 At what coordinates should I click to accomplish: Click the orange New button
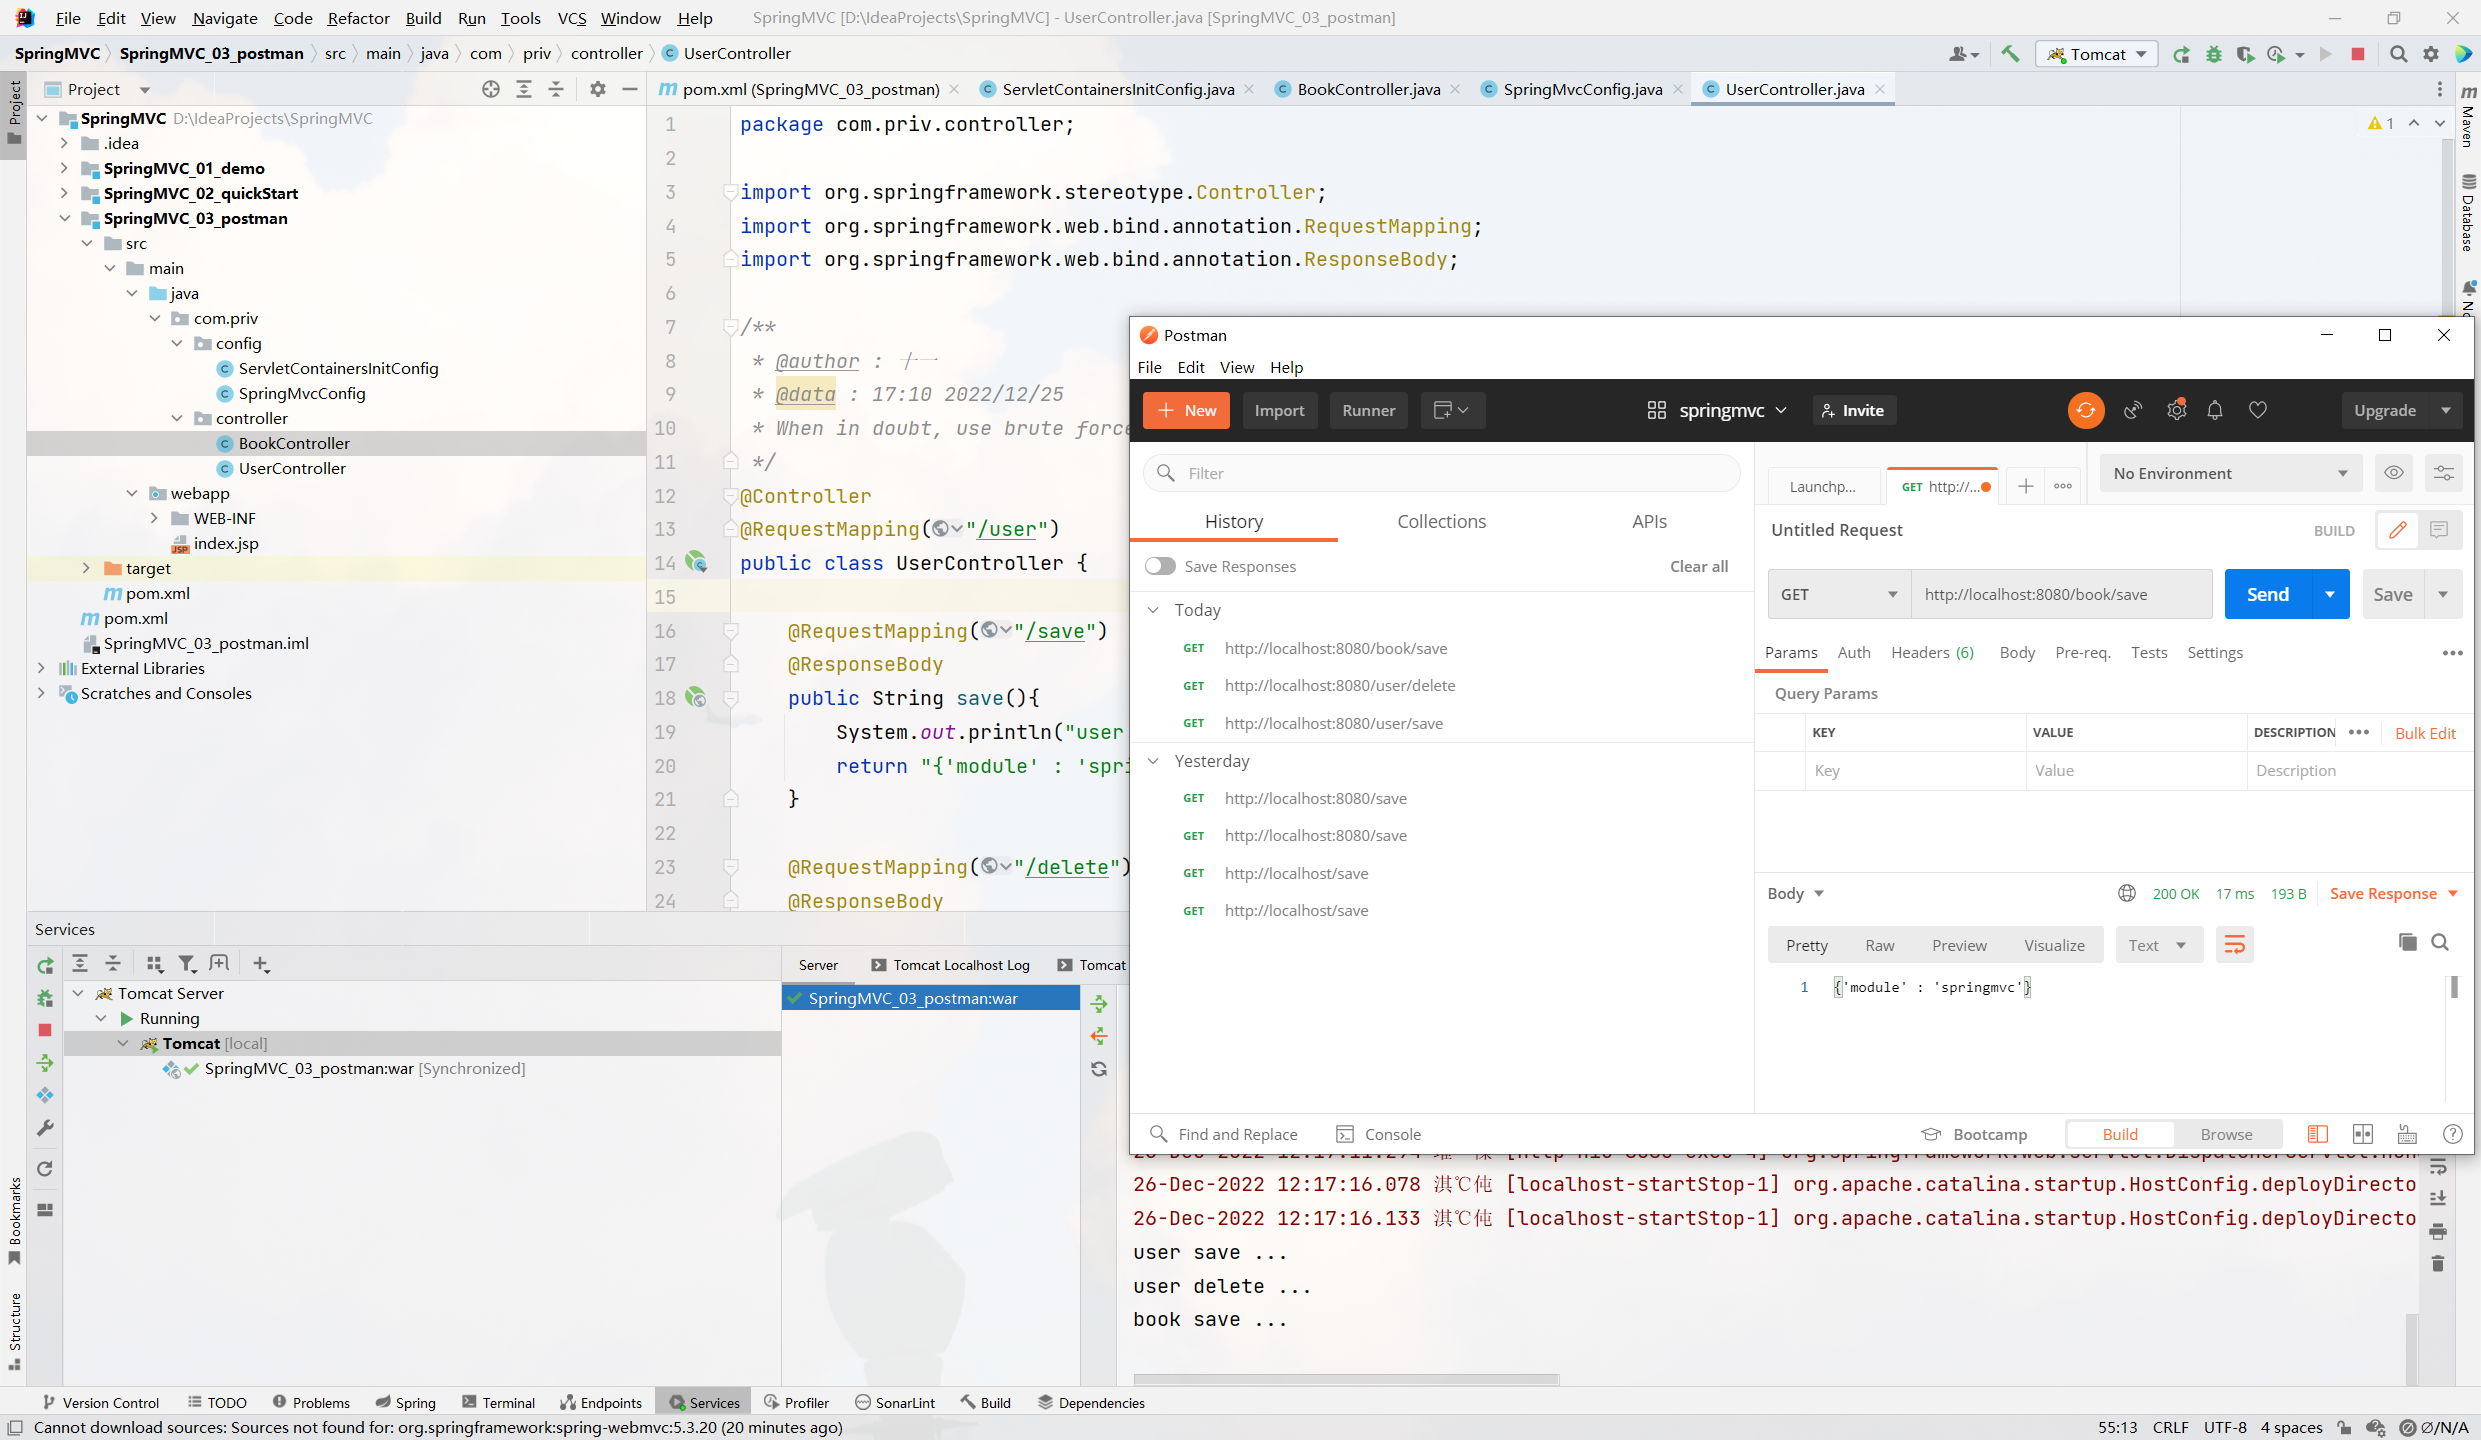click(1187, 410)
